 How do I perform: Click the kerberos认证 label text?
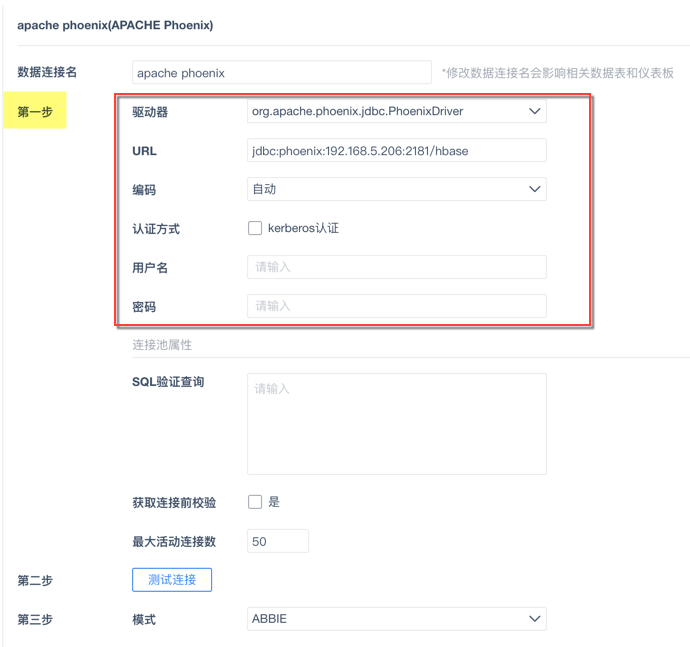coord(303,228)
